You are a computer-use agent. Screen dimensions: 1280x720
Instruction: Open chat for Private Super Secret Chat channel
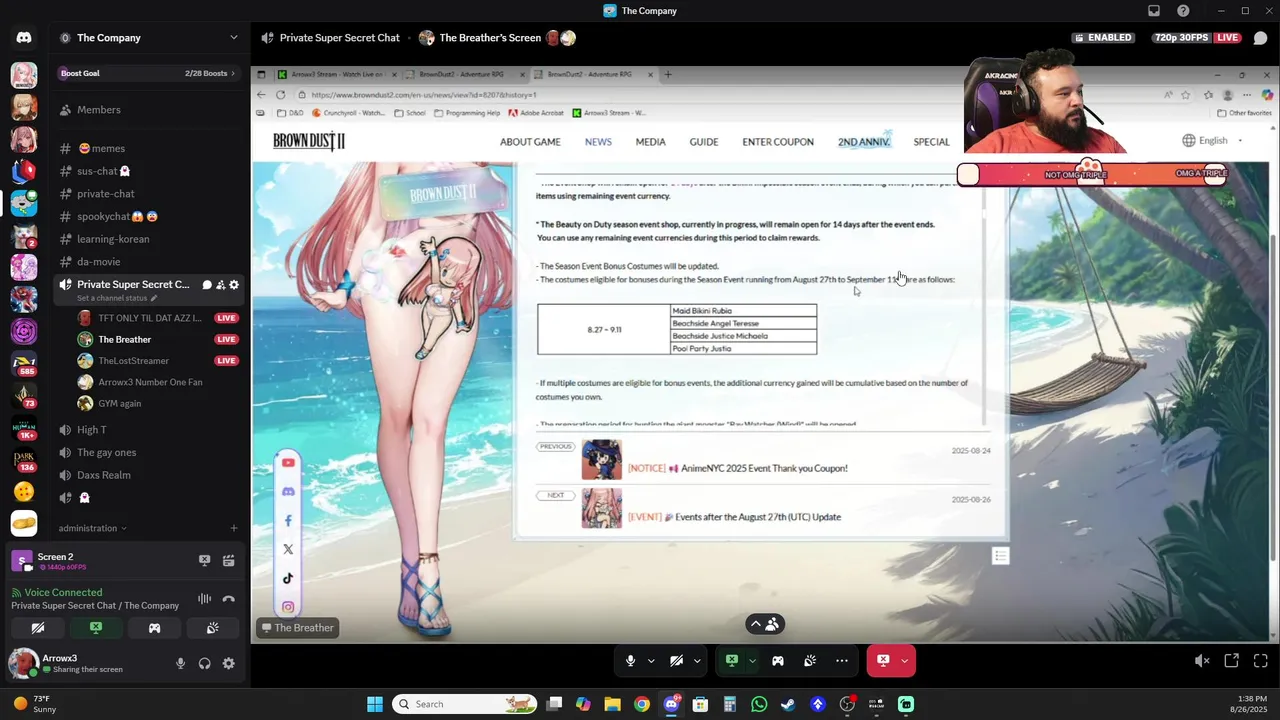207,285
